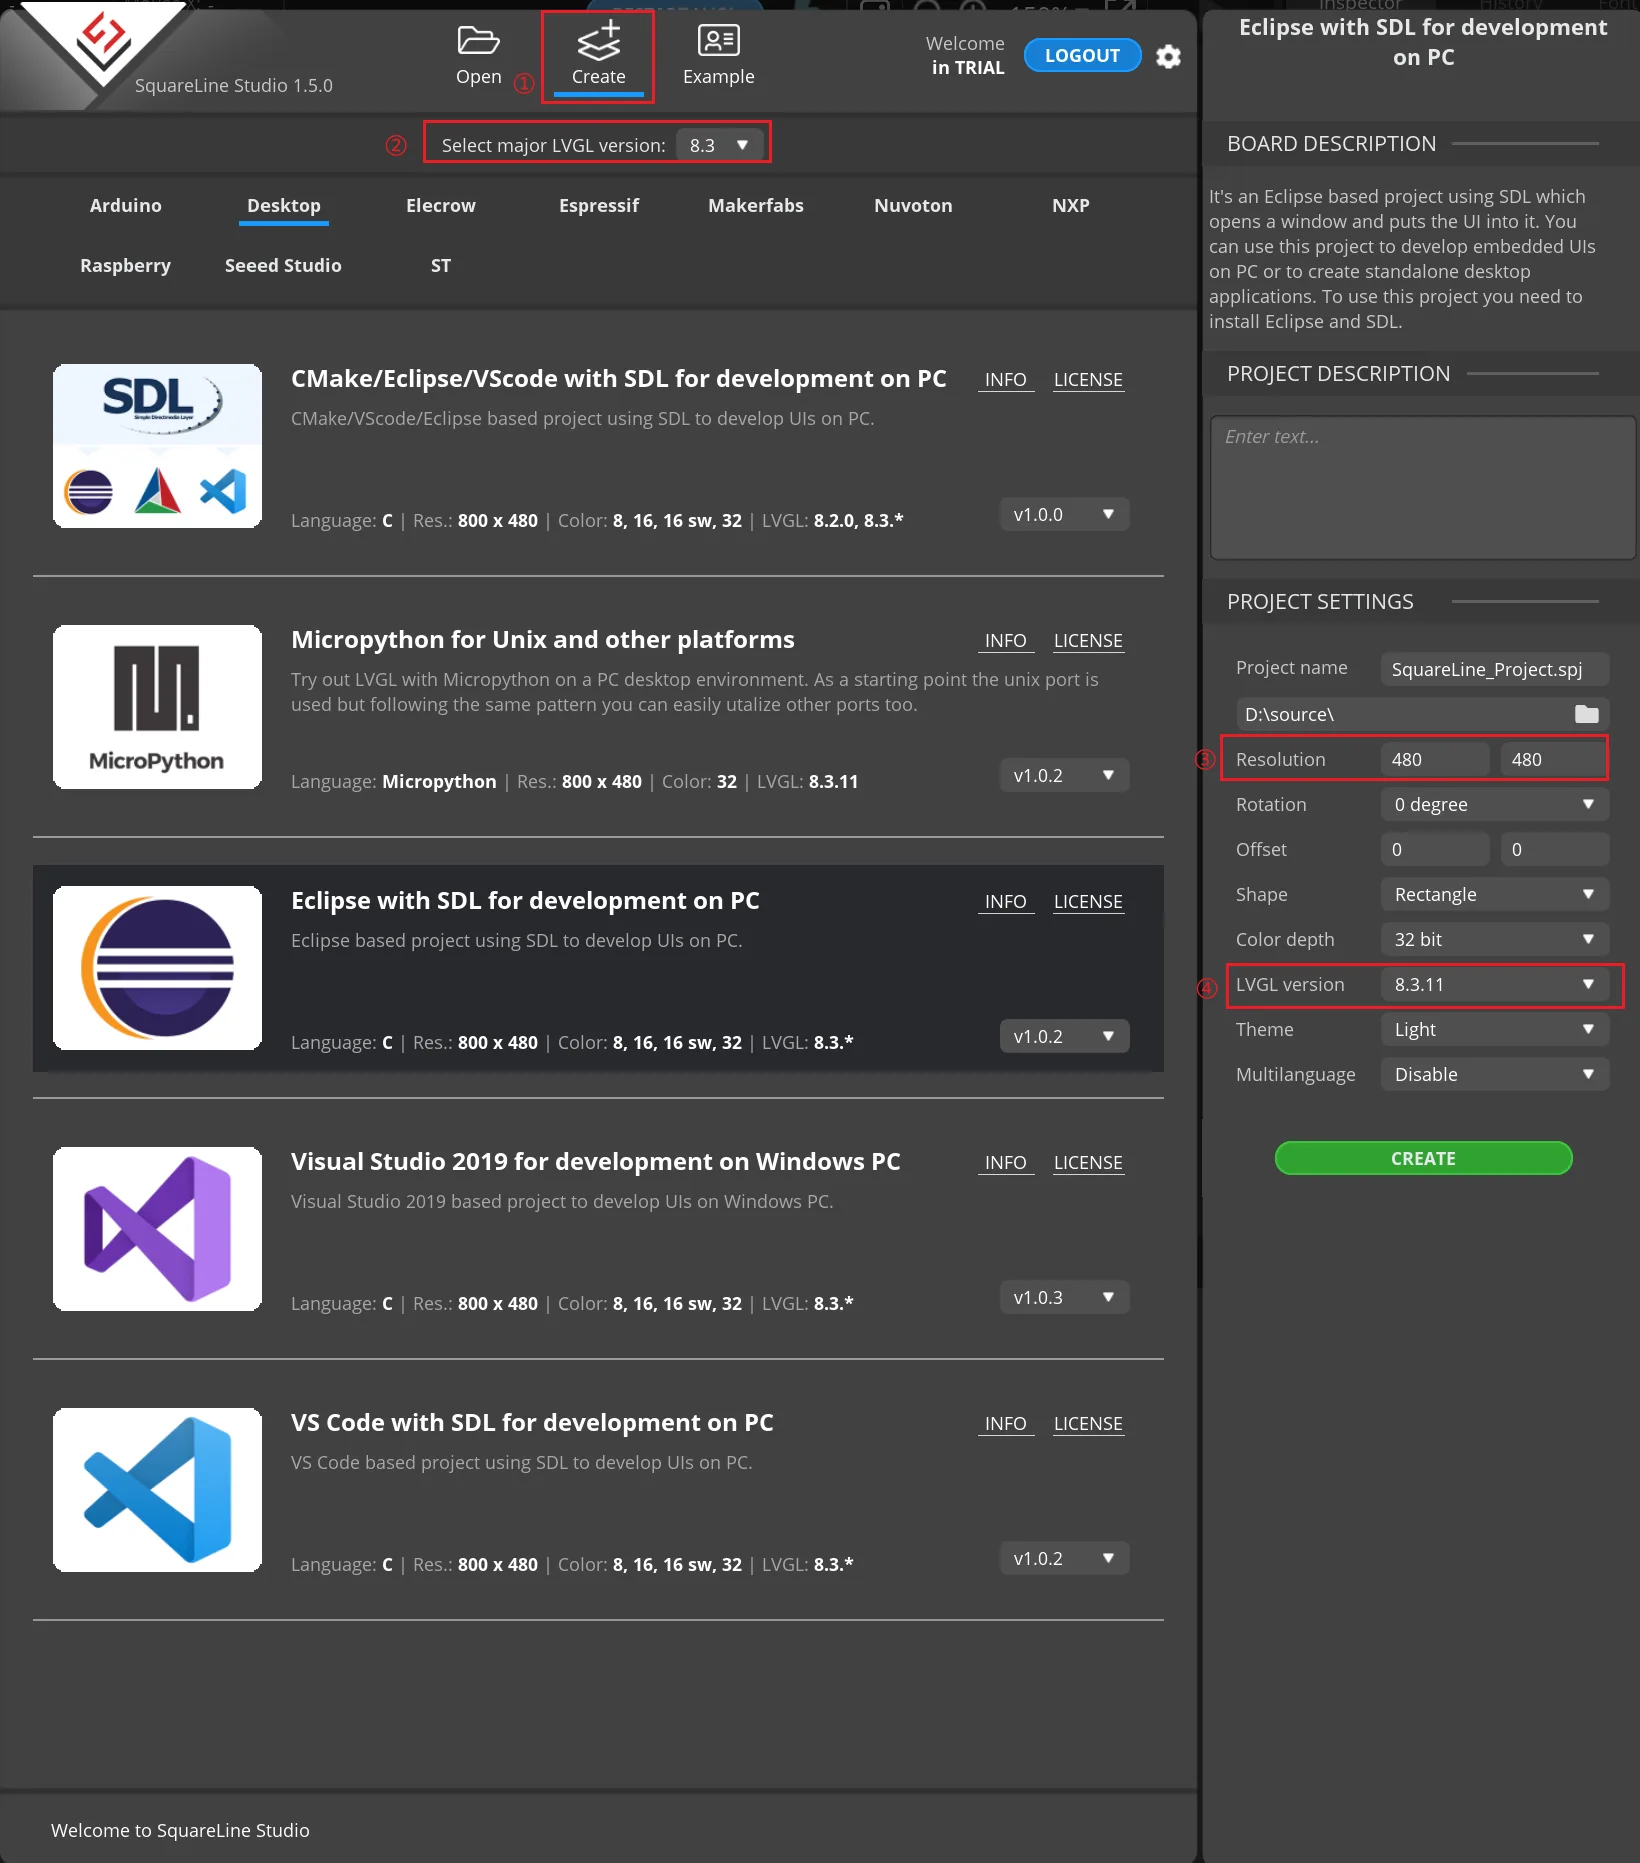
Task: Switch to the Raspberry tab
Action: (126, 266)
